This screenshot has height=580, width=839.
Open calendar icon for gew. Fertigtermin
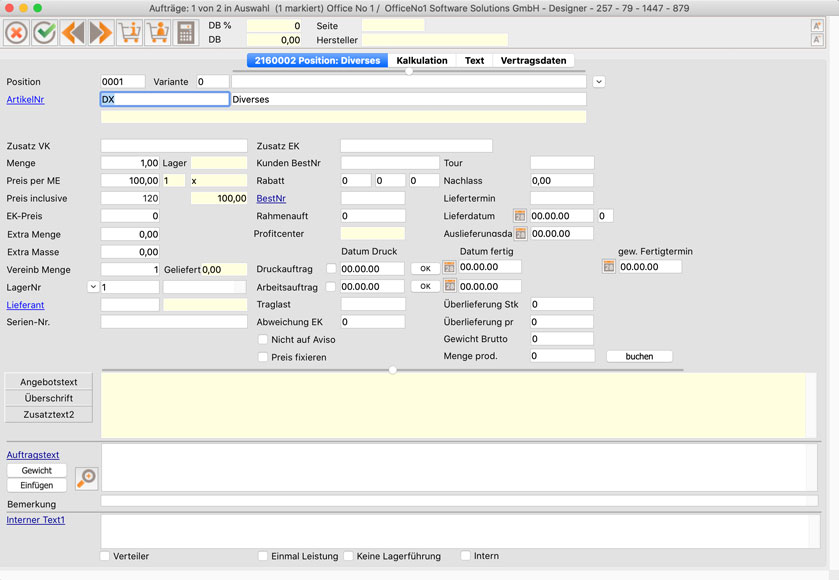608,266
